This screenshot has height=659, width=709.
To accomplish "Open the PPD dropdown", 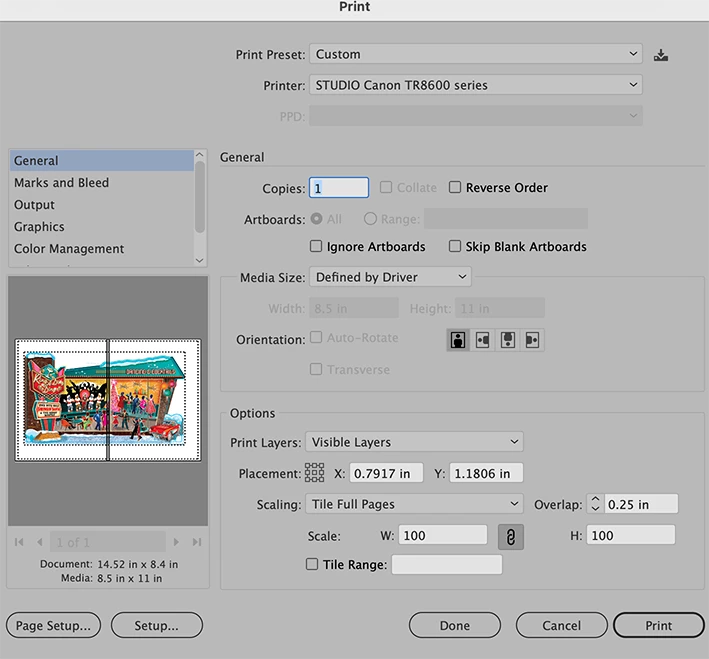I will [x=476, y=116].
